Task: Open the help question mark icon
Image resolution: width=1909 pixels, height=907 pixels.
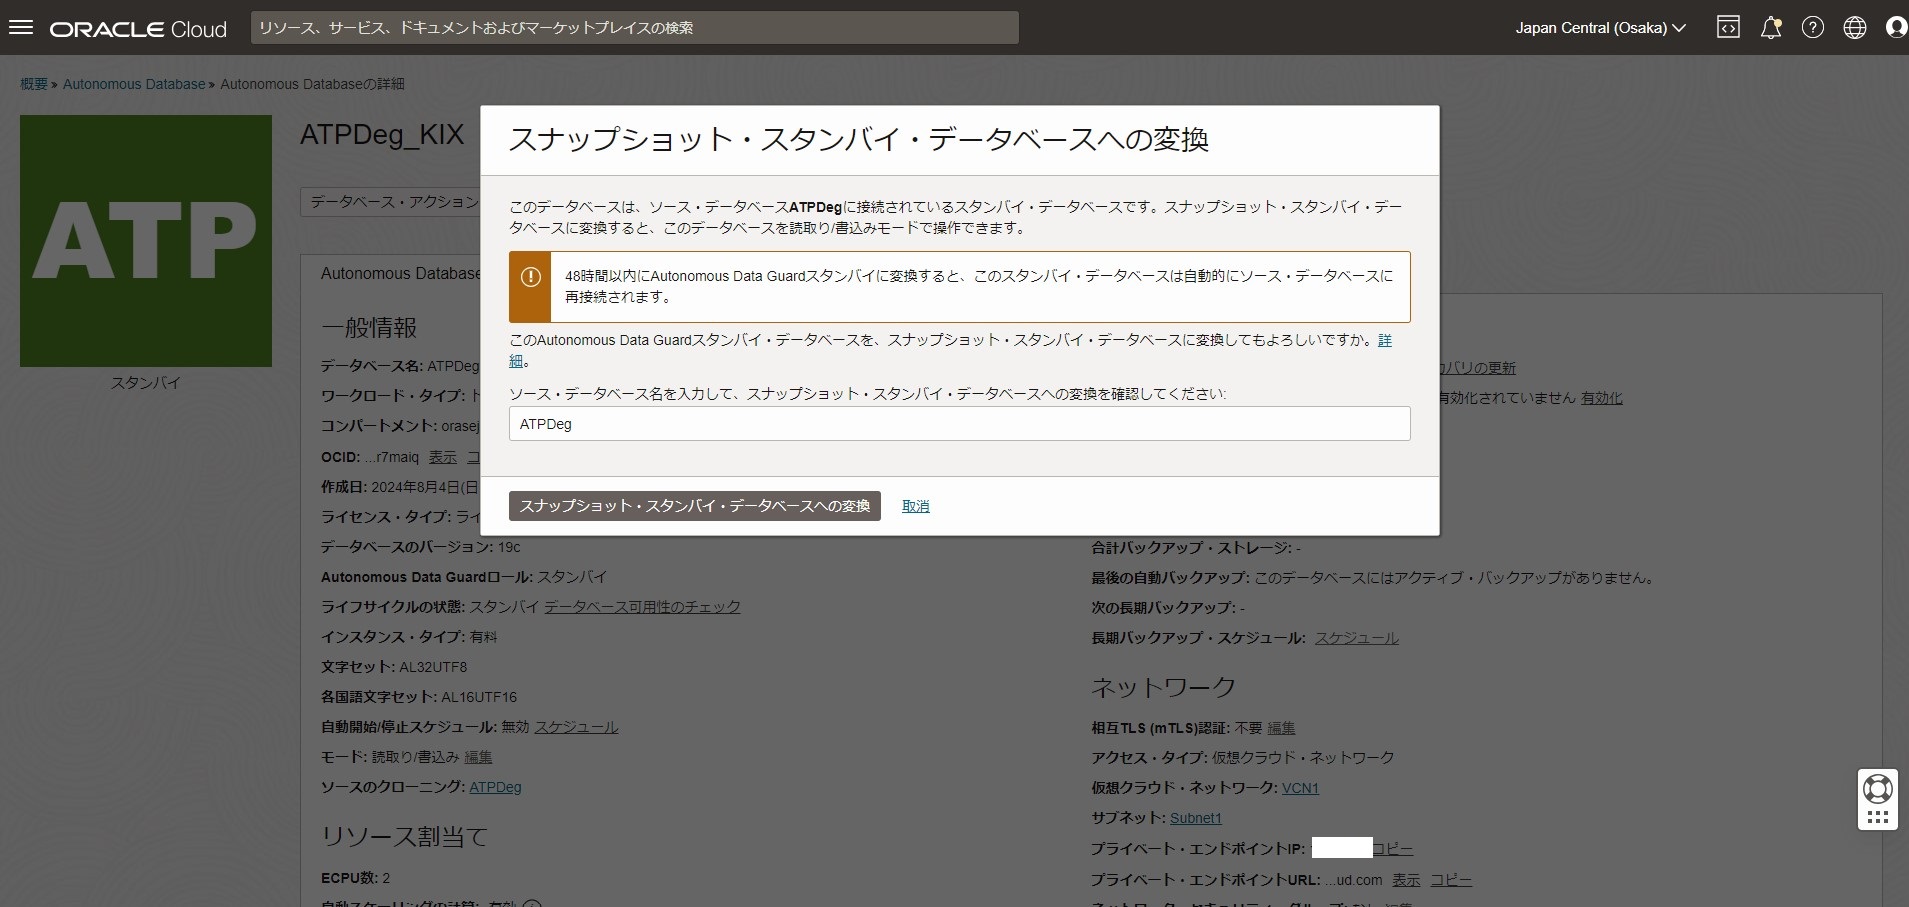Action: coord(1812,28)
